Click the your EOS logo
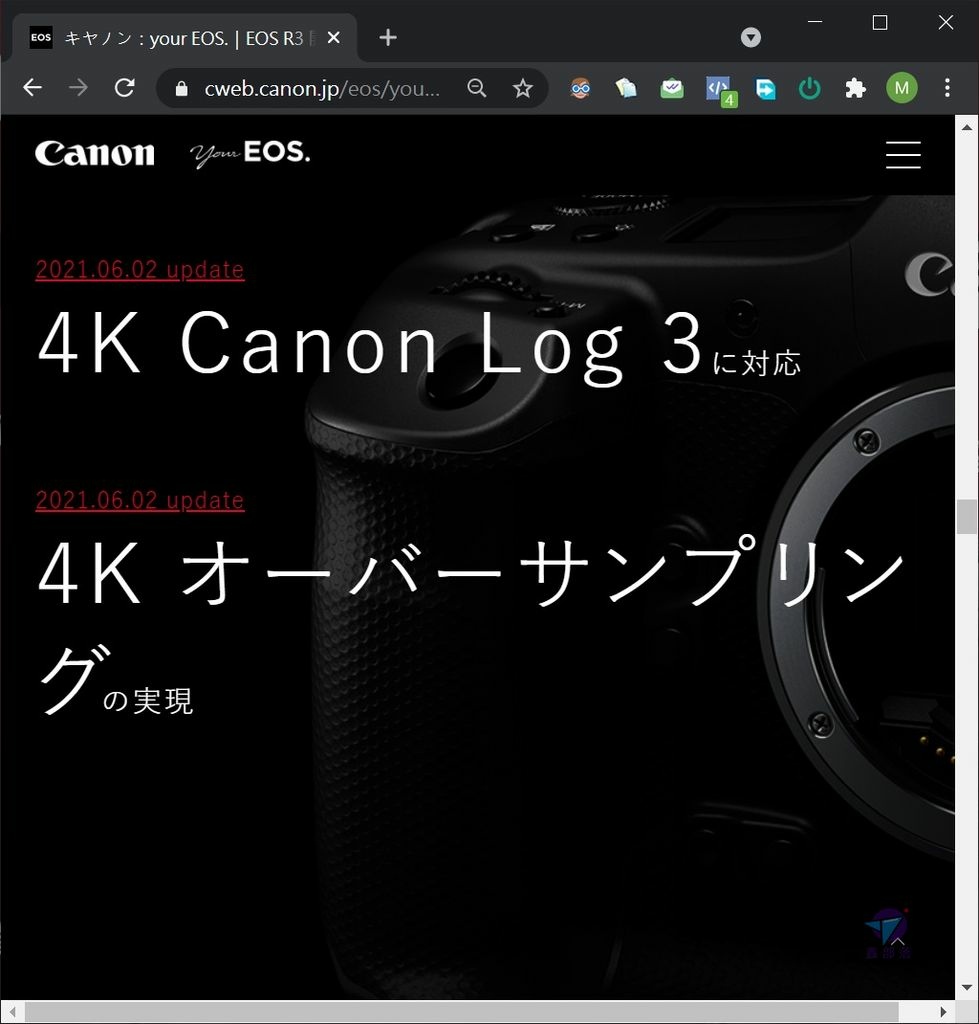The width and height of the screenshot is (979, 1024). tap(250, 154)
